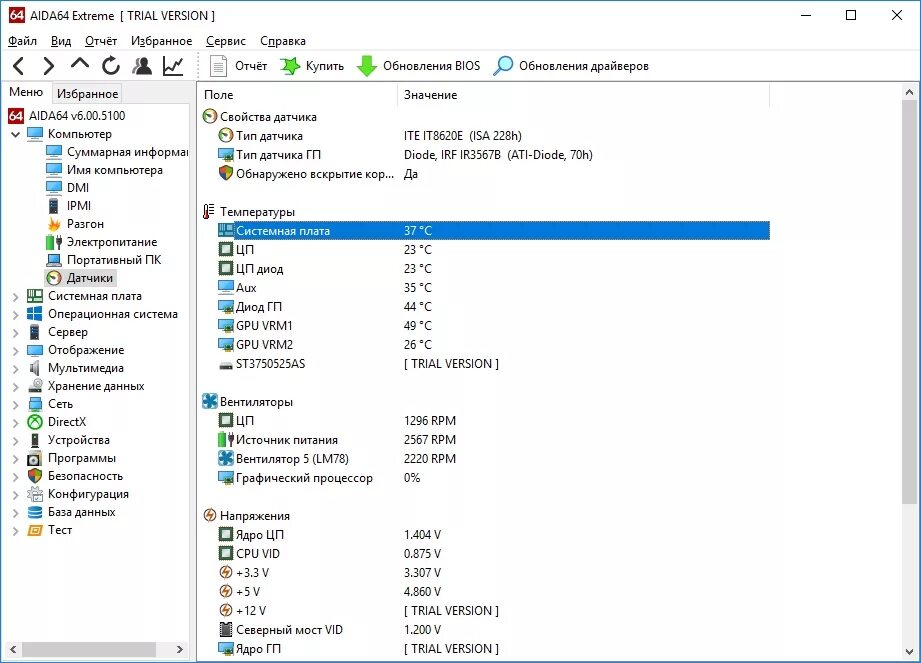Click the Напряжения voltage section icon

(210, 516)
